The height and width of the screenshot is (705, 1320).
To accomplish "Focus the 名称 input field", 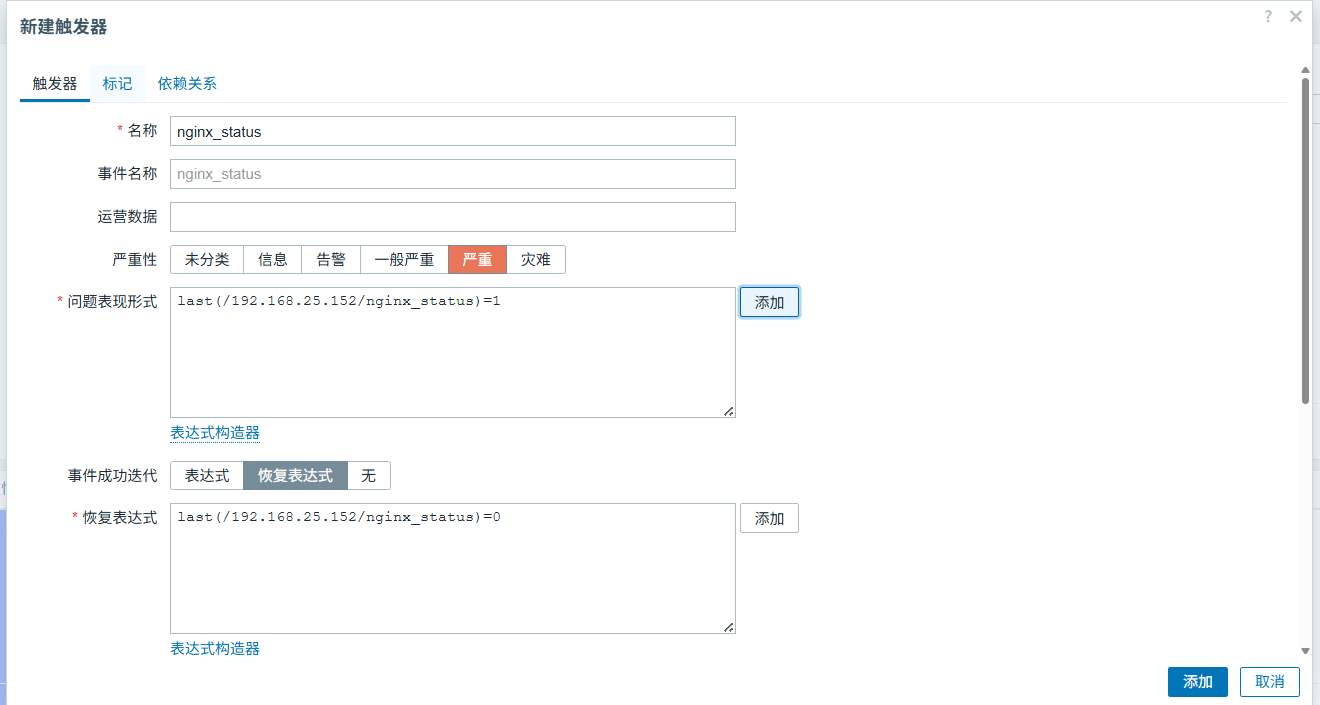I will tap(453, 131).
